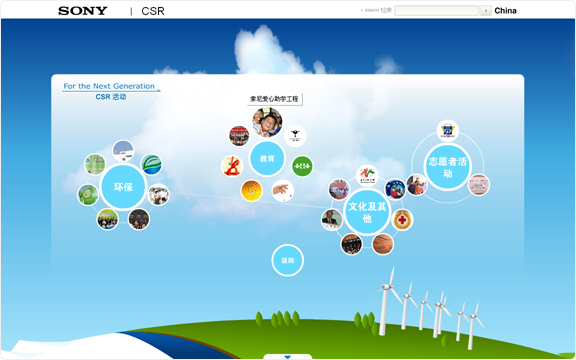Select the red ribbon figure icon
Image resolution: width=576 pixels, height=360 pixels.
(x=232, y=166)
